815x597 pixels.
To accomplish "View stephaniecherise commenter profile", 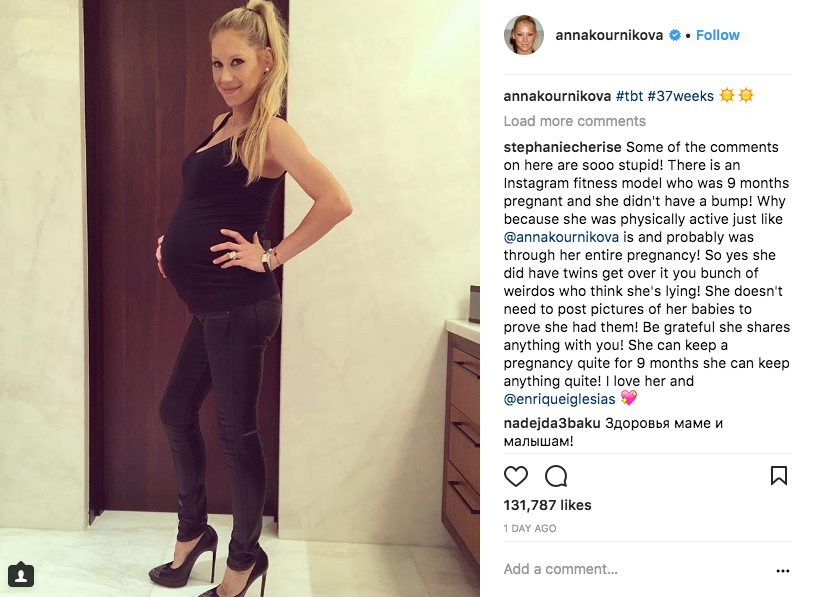I will click(562, 147).
